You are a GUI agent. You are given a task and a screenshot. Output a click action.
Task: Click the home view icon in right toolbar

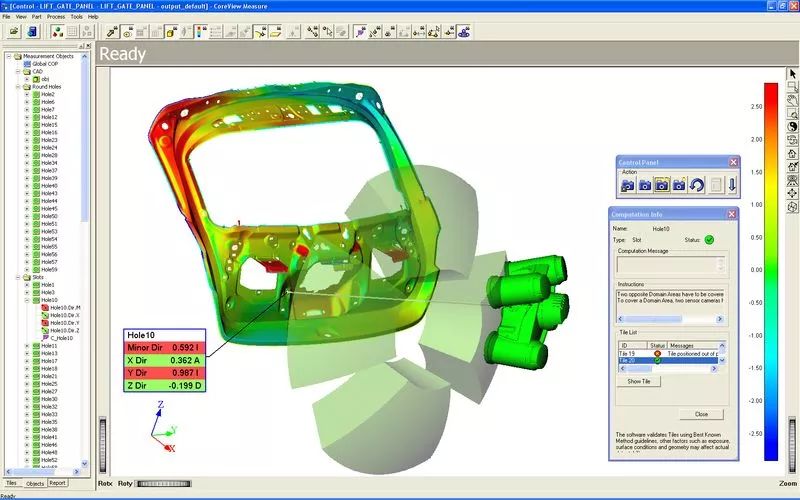click(792, 153)
